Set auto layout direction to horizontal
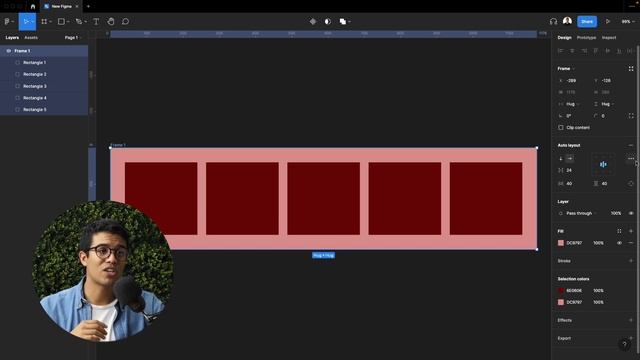Screen dimensions: 640x360 coord(570,158)
